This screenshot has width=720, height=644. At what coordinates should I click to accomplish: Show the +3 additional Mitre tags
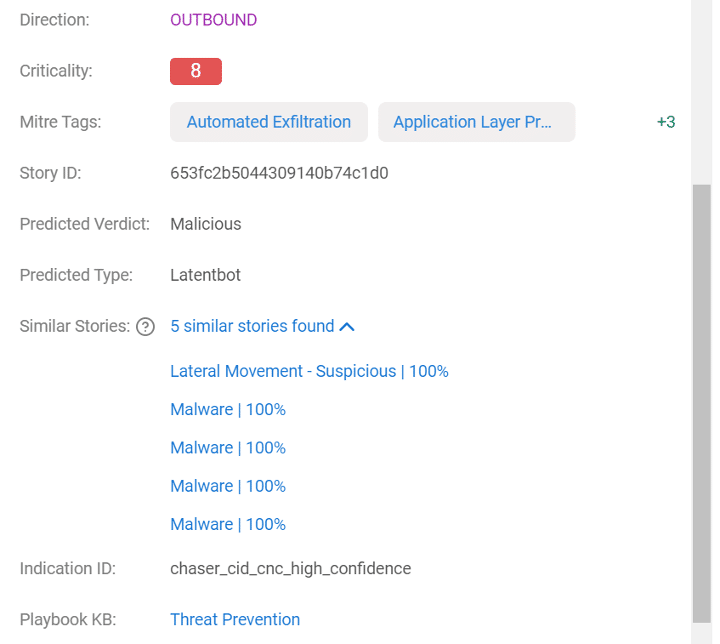tap(666, 122)
